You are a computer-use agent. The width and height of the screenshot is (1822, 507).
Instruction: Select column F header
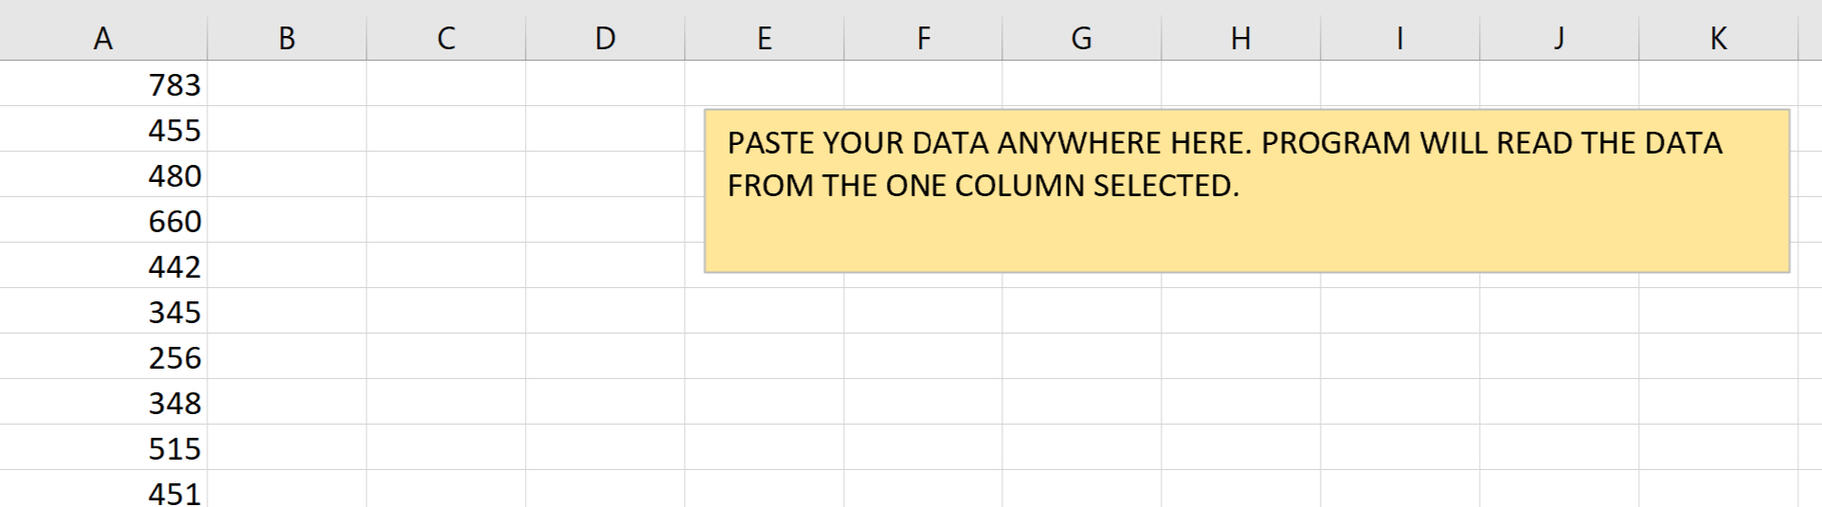[923, 38]
